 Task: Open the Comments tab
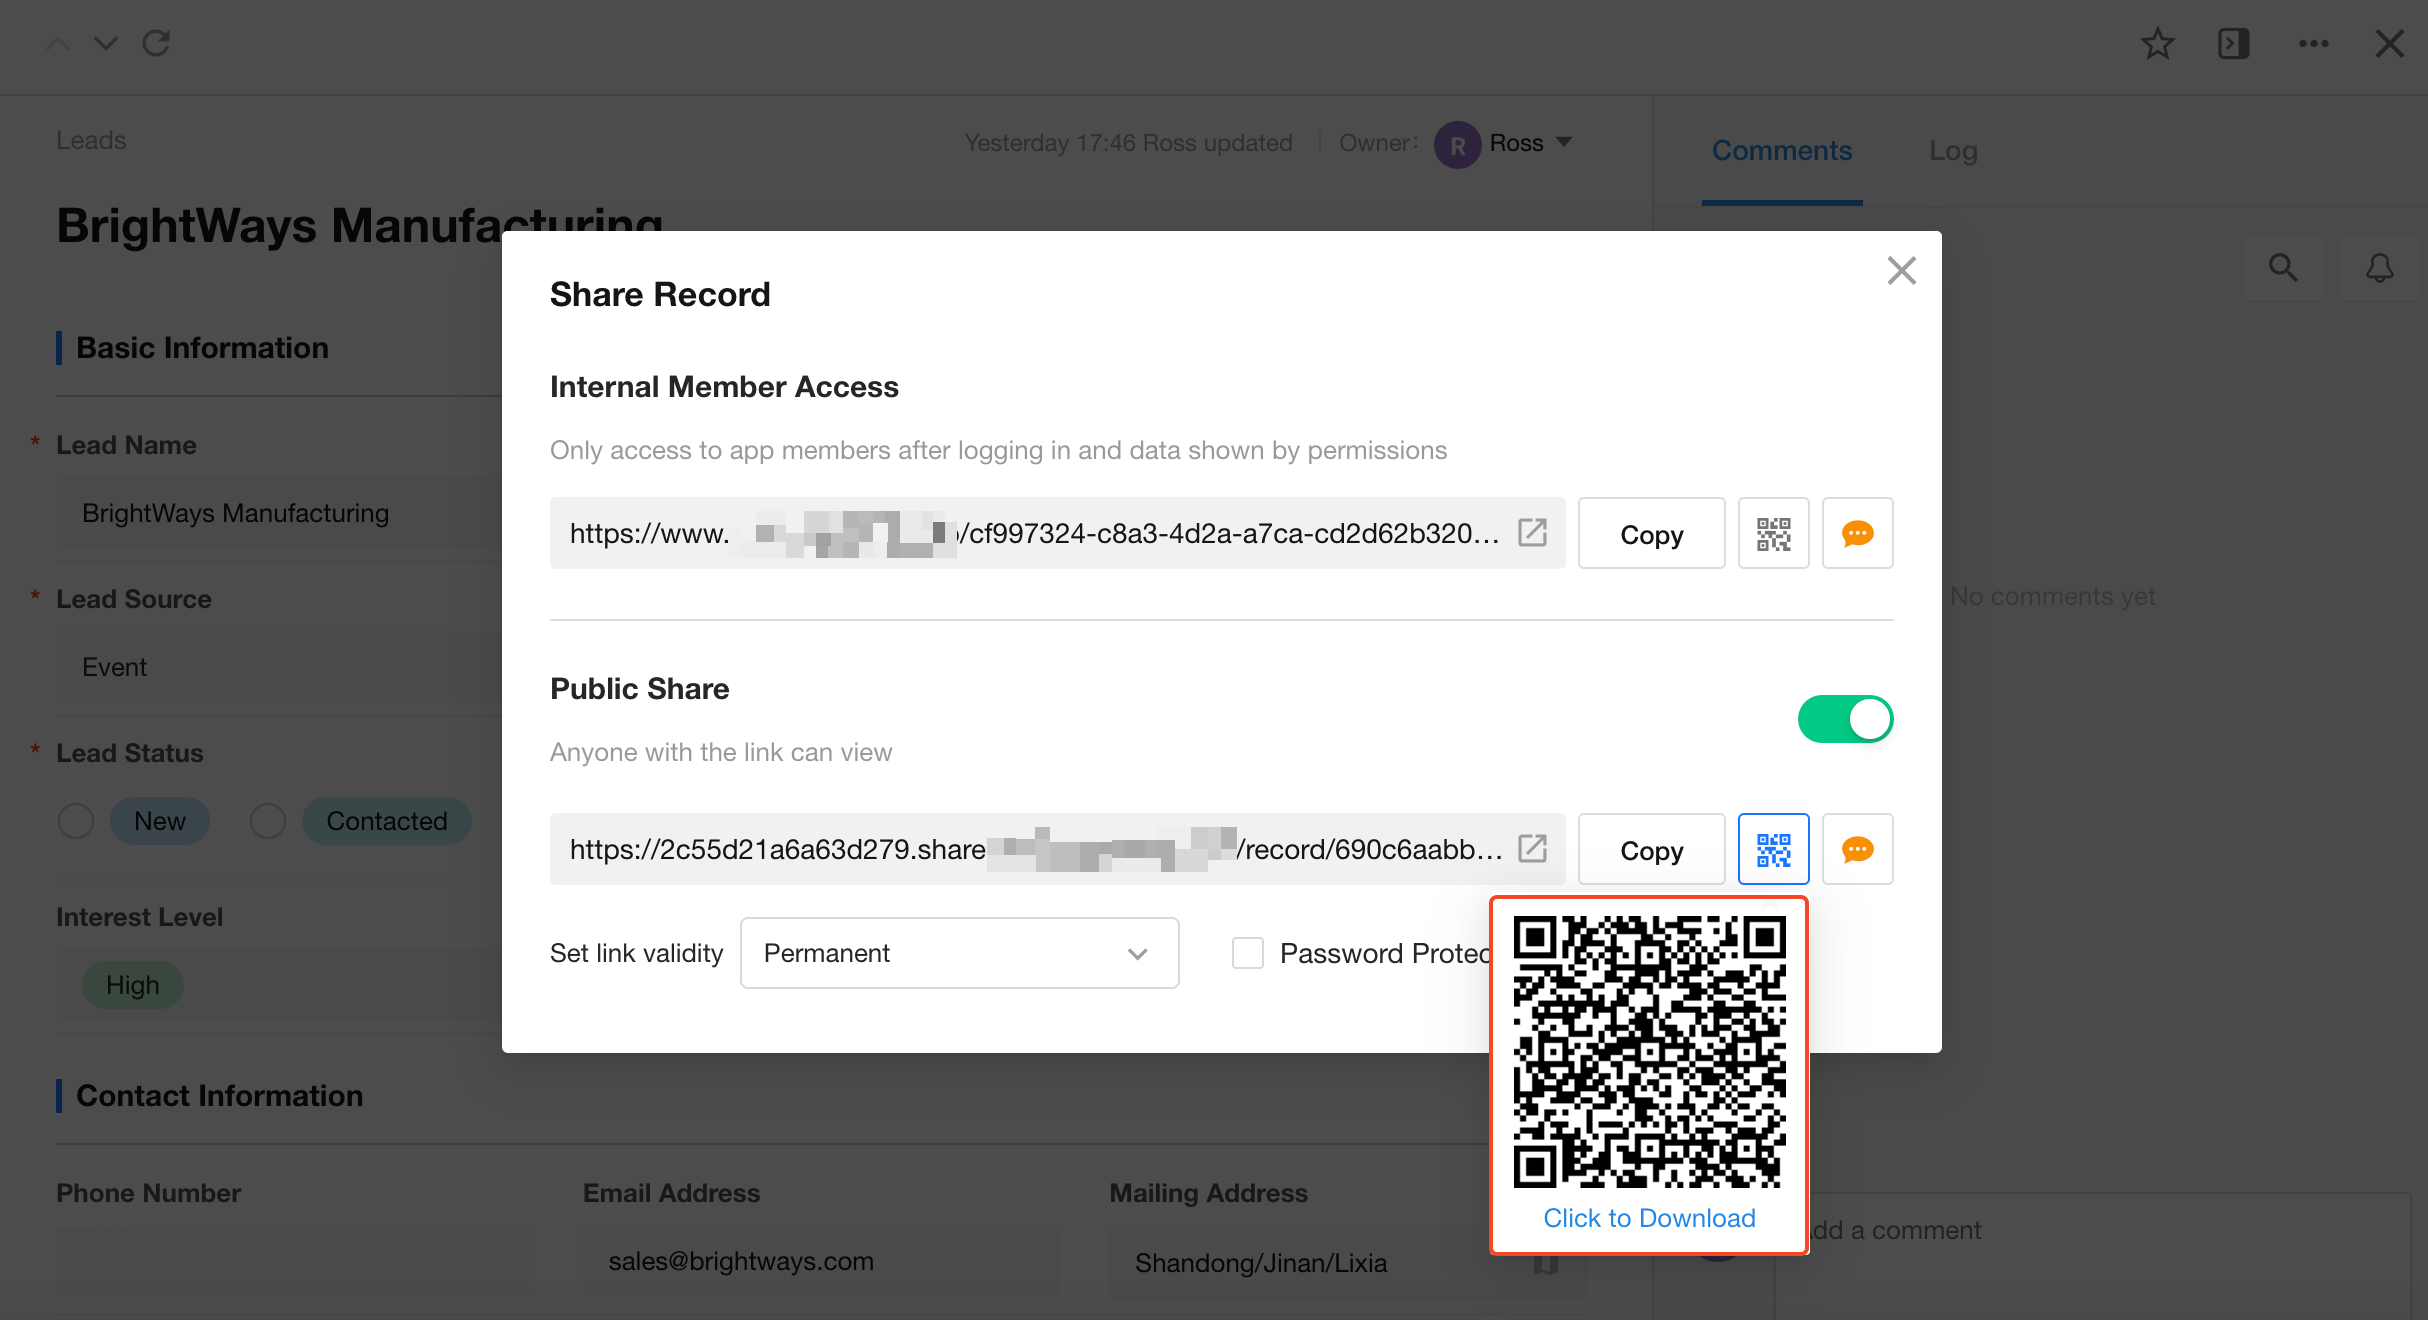click(1781, 151)
